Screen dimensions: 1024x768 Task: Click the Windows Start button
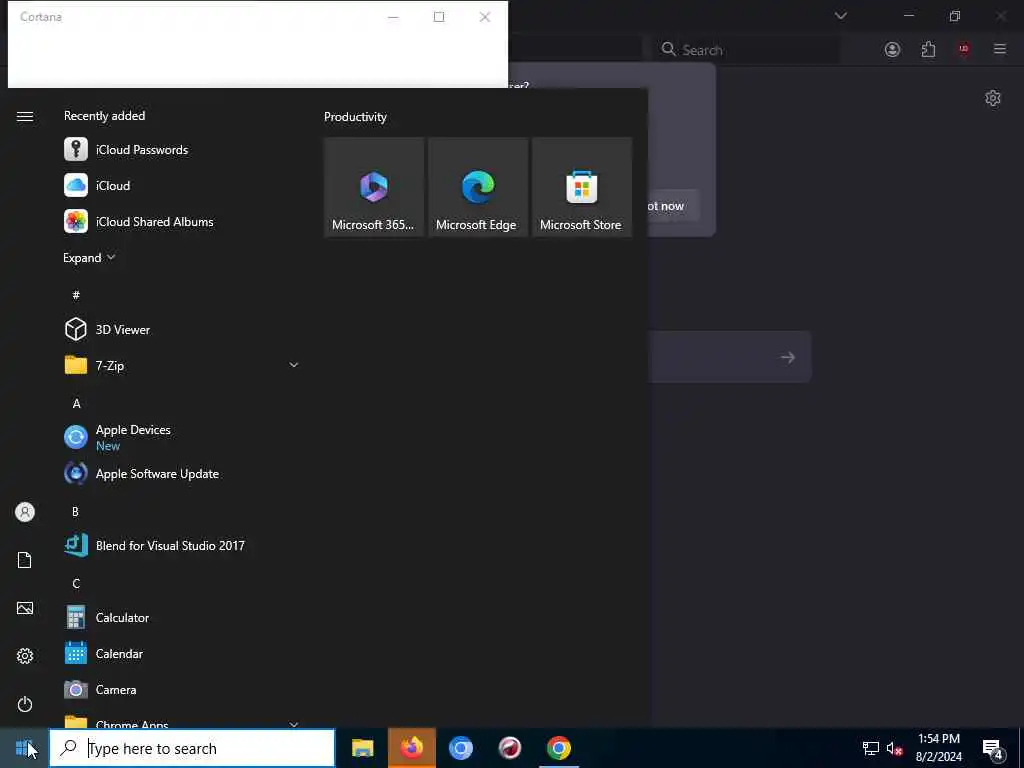tap(24, 748)
